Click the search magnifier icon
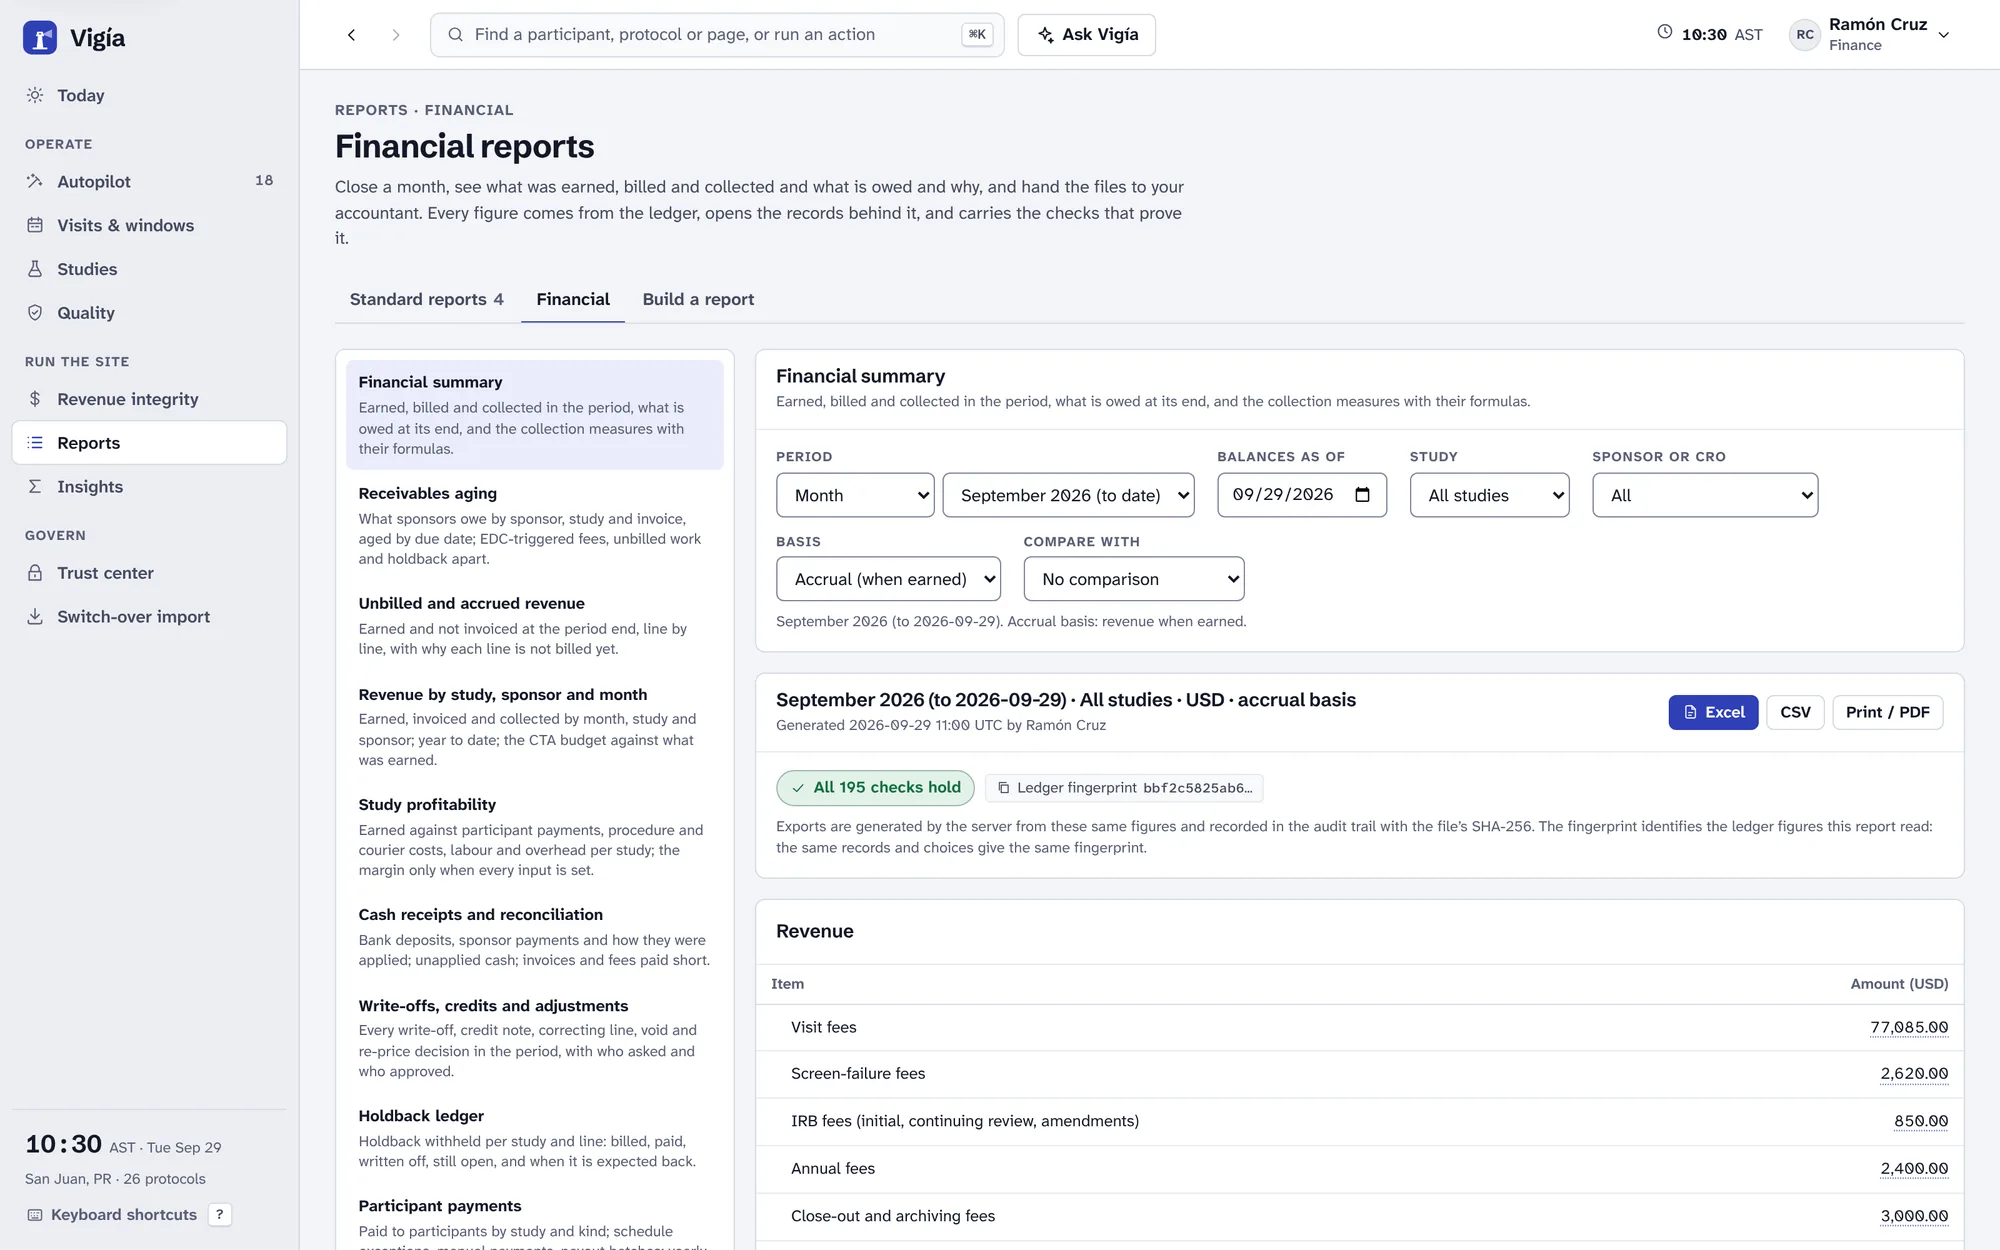Screen dimensions: 2000x1250 455,35
